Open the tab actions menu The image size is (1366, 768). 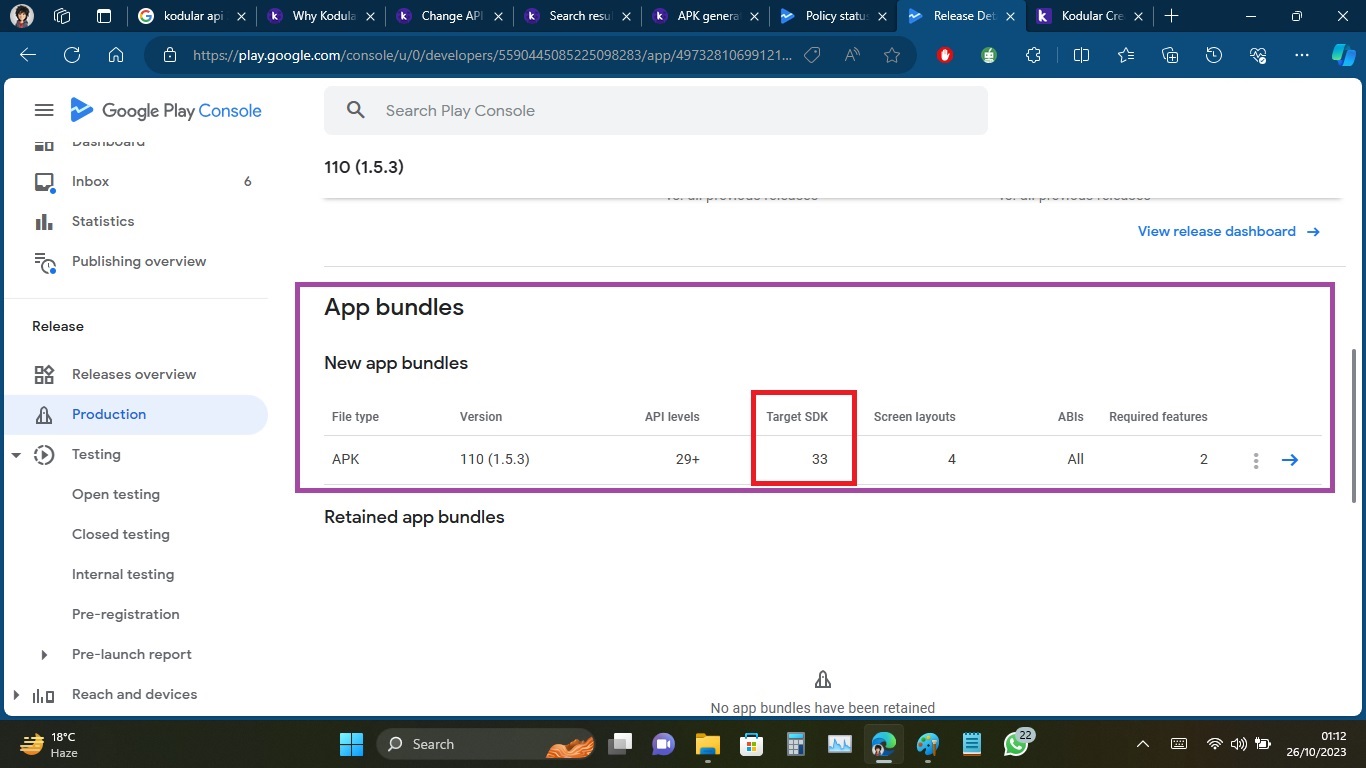pos(103,16)
